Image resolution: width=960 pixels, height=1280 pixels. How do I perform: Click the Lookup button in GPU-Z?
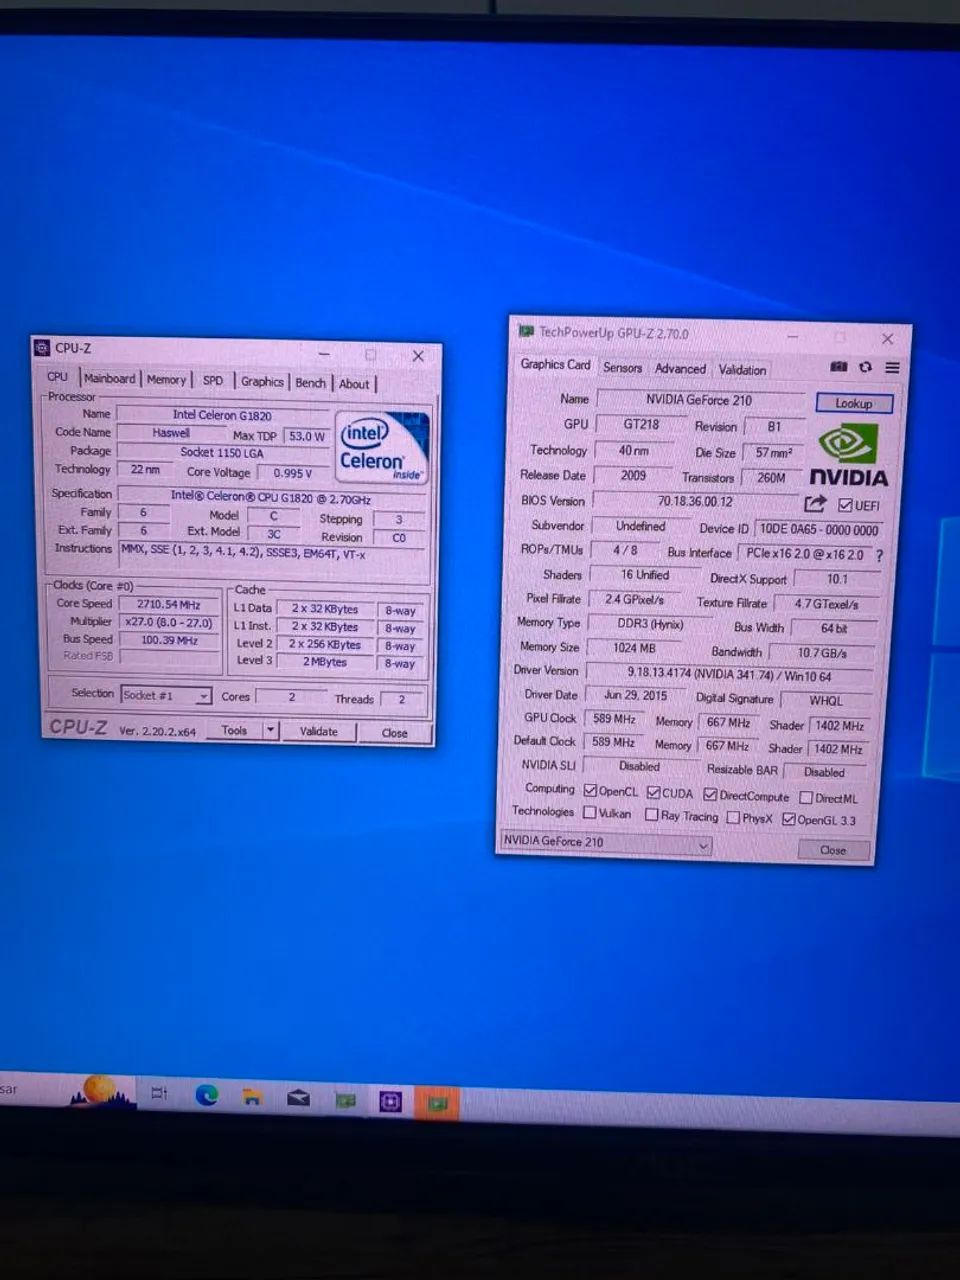click(x=853, y=403)
